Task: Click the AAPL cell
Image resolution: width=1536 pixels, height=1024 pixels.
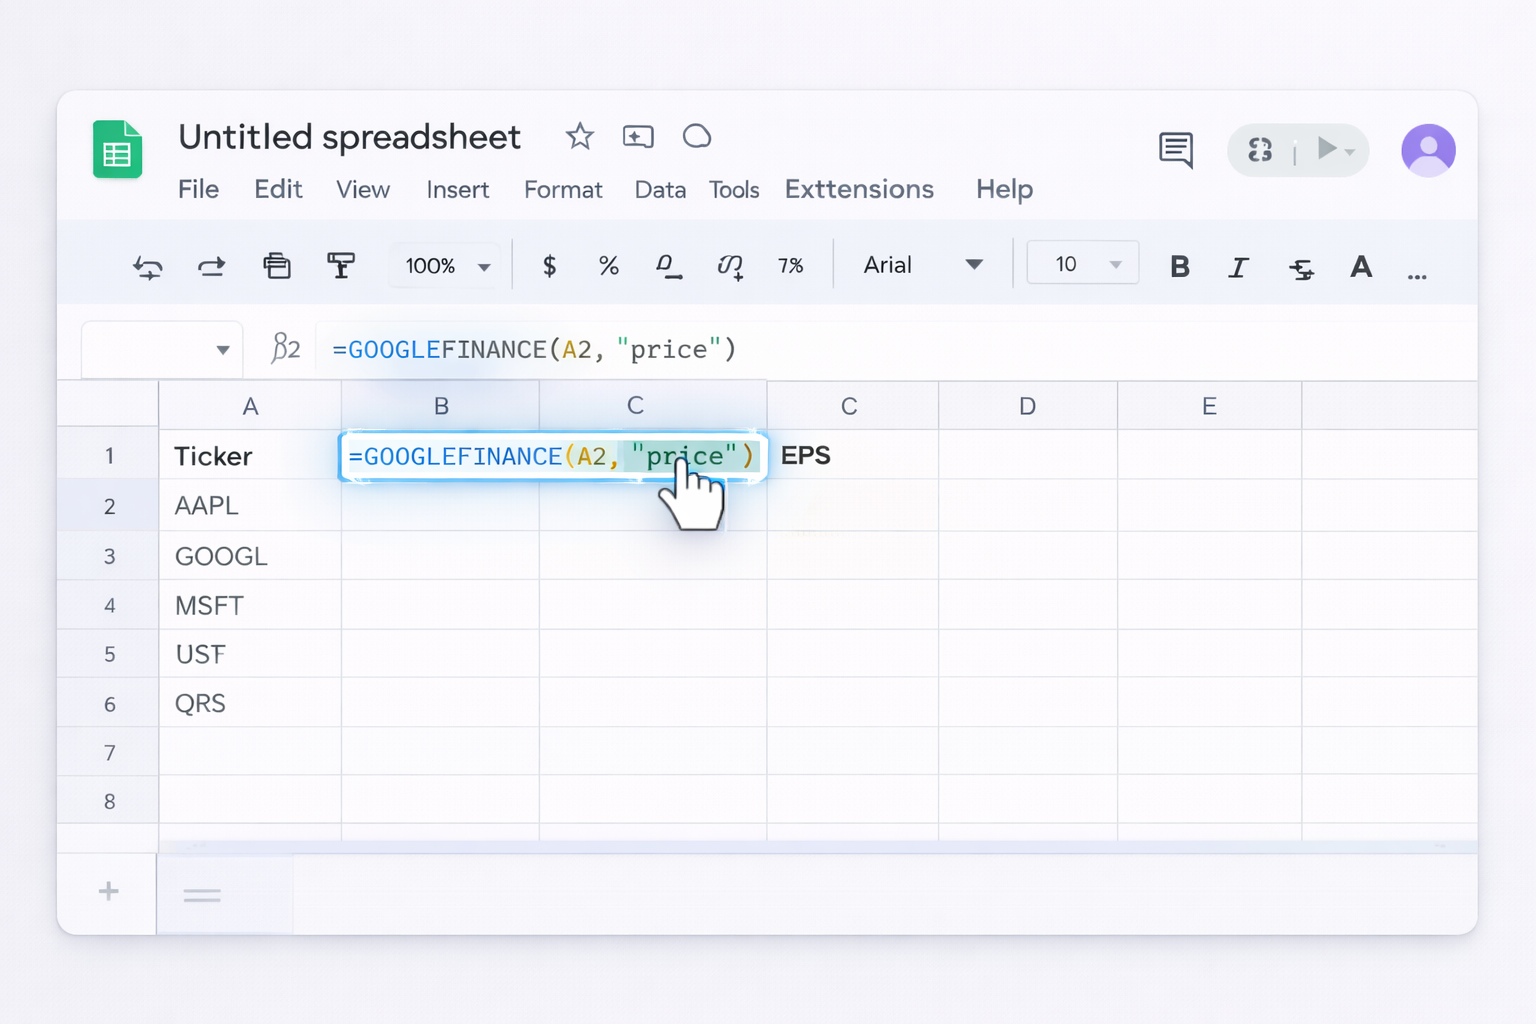Action: click(250, 506)
